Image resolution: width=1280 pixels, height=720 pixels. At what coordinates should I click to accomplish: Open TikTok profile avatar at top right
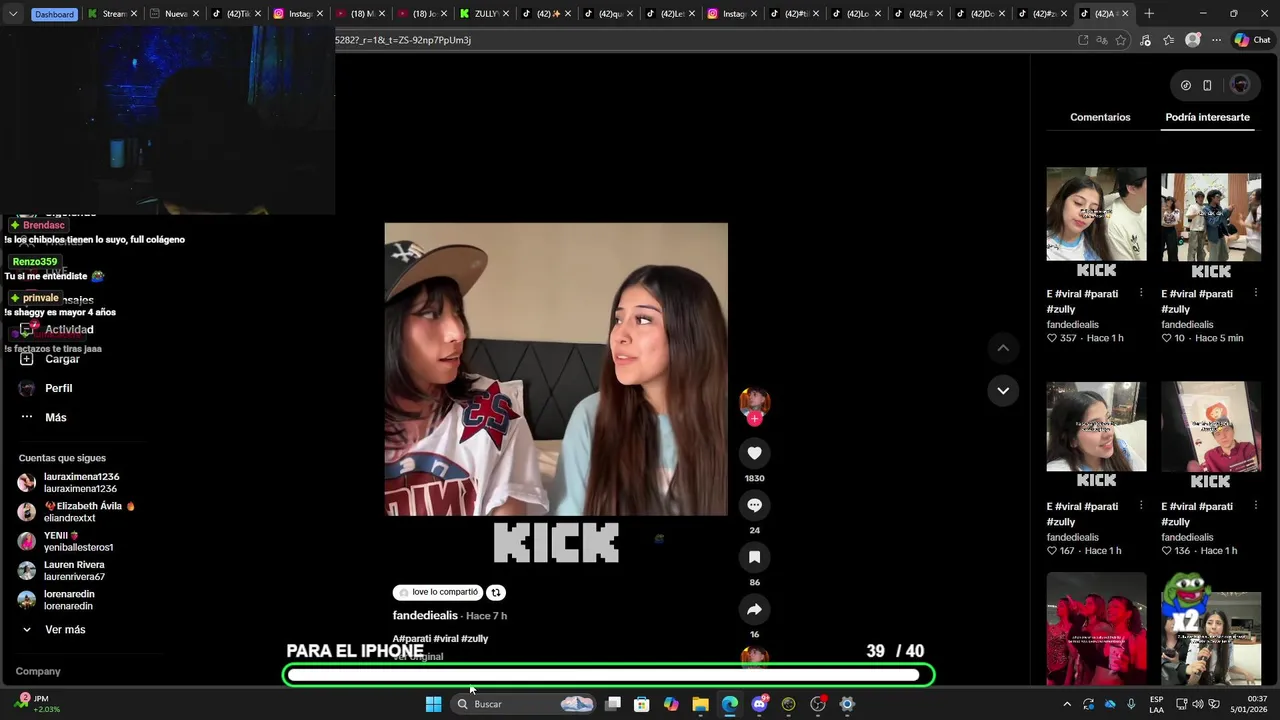[x=1240, y=85]
